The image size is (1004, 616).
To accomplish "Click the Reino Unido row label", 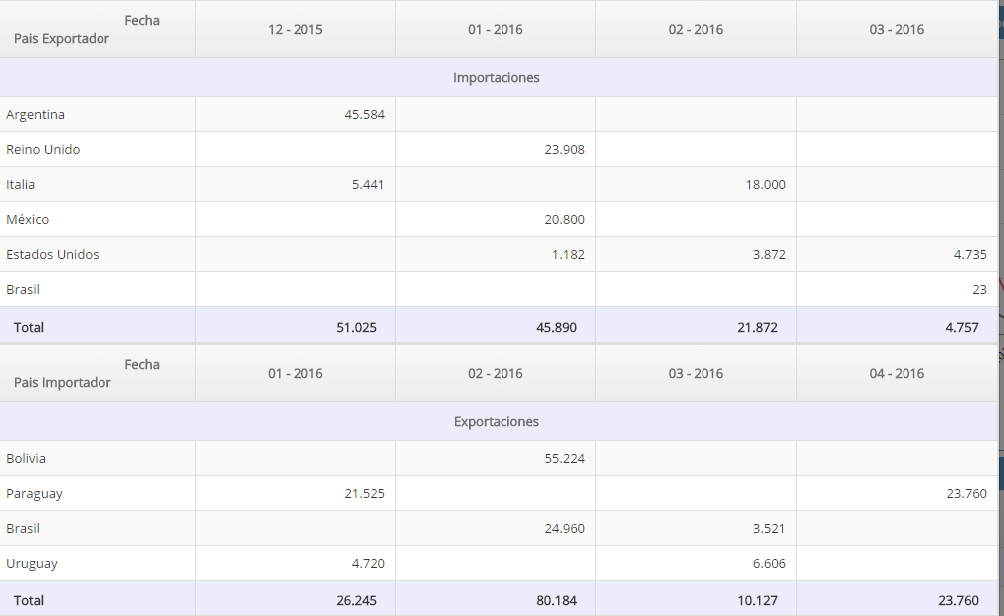I will 43,149.
